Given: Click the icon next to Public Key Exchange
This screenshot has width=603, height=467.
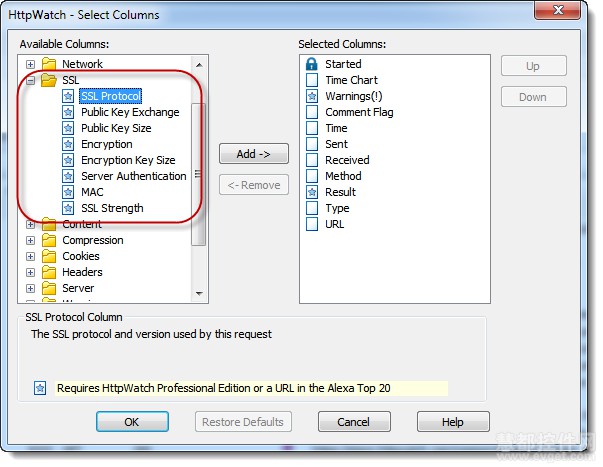Looking at the screenshot, I should tap(68, 112).
